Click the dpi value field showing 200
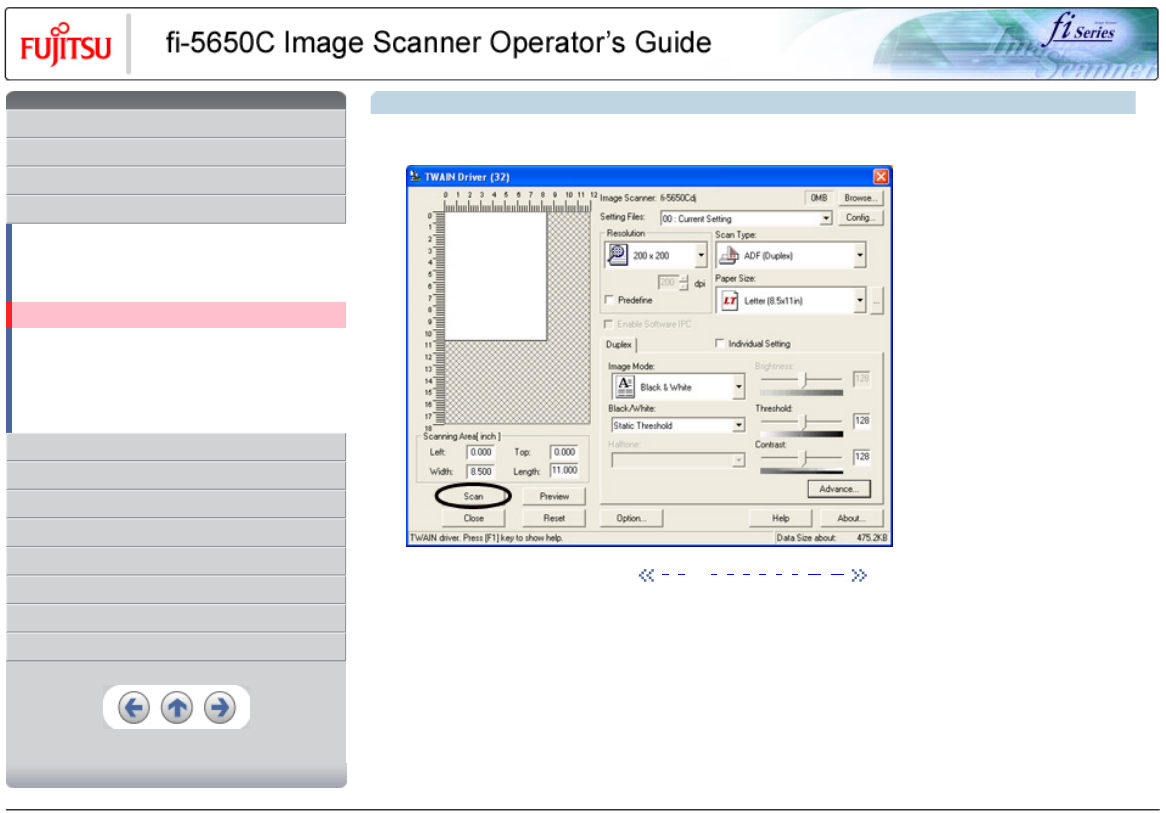Image resolution: width=1166 pixels, height=813 pixels. pyautogui.click(x=668, y=283)
